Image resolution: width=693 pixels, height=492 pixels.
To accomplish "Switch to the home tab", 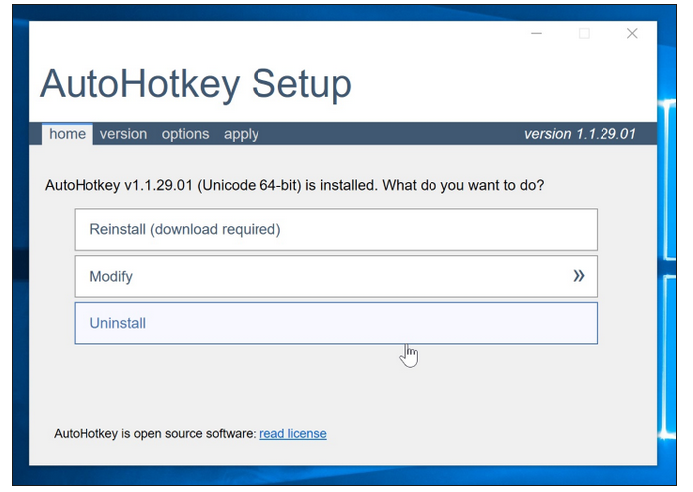I will pyautogui.click(x=67, y=134).
